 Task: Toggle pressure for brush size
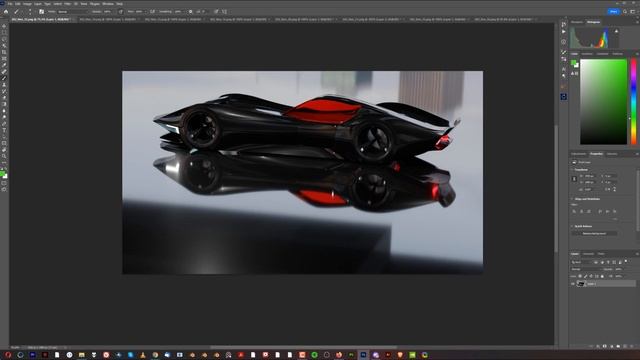[224, 11]
